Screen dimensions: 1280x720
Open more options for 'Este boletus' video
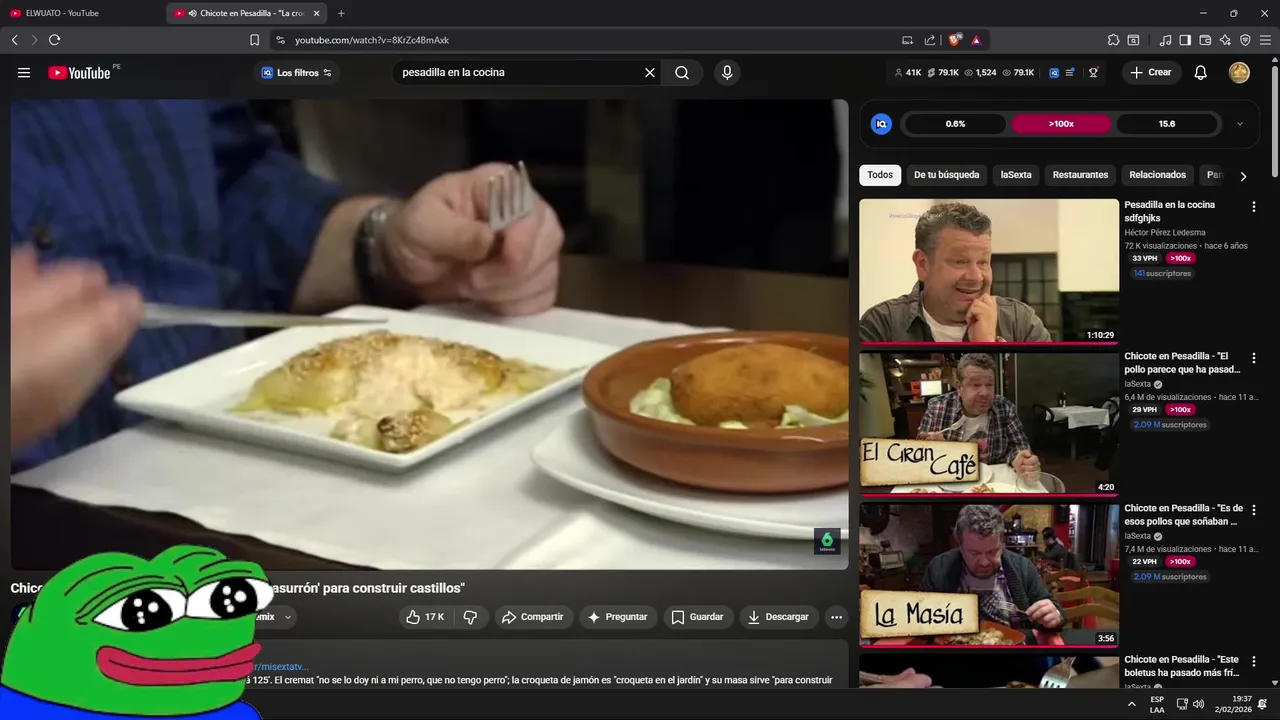tap(1254, 662)
